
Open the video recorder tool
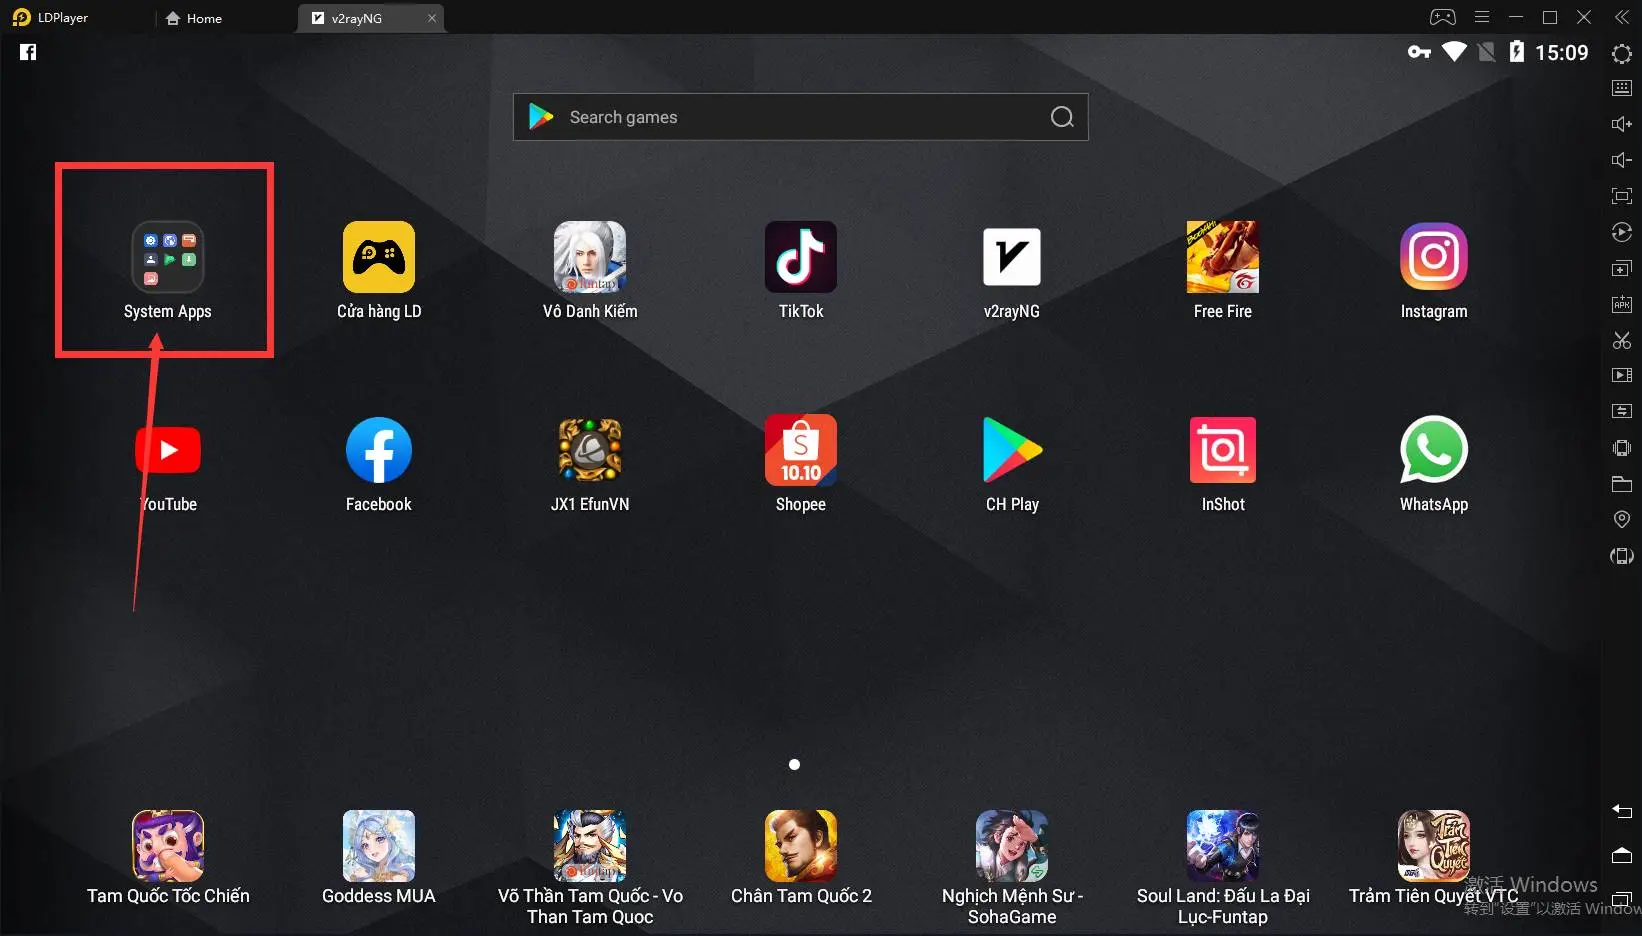[x=1622, y=376]
